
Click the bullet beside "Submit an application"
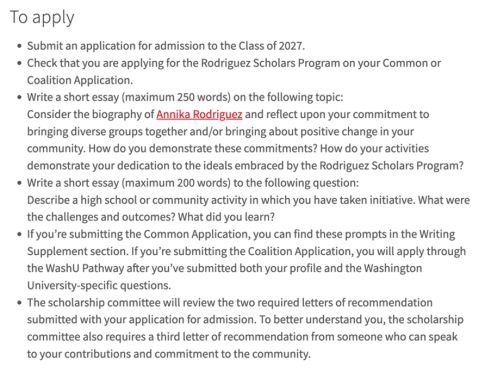tap(20, 46)
